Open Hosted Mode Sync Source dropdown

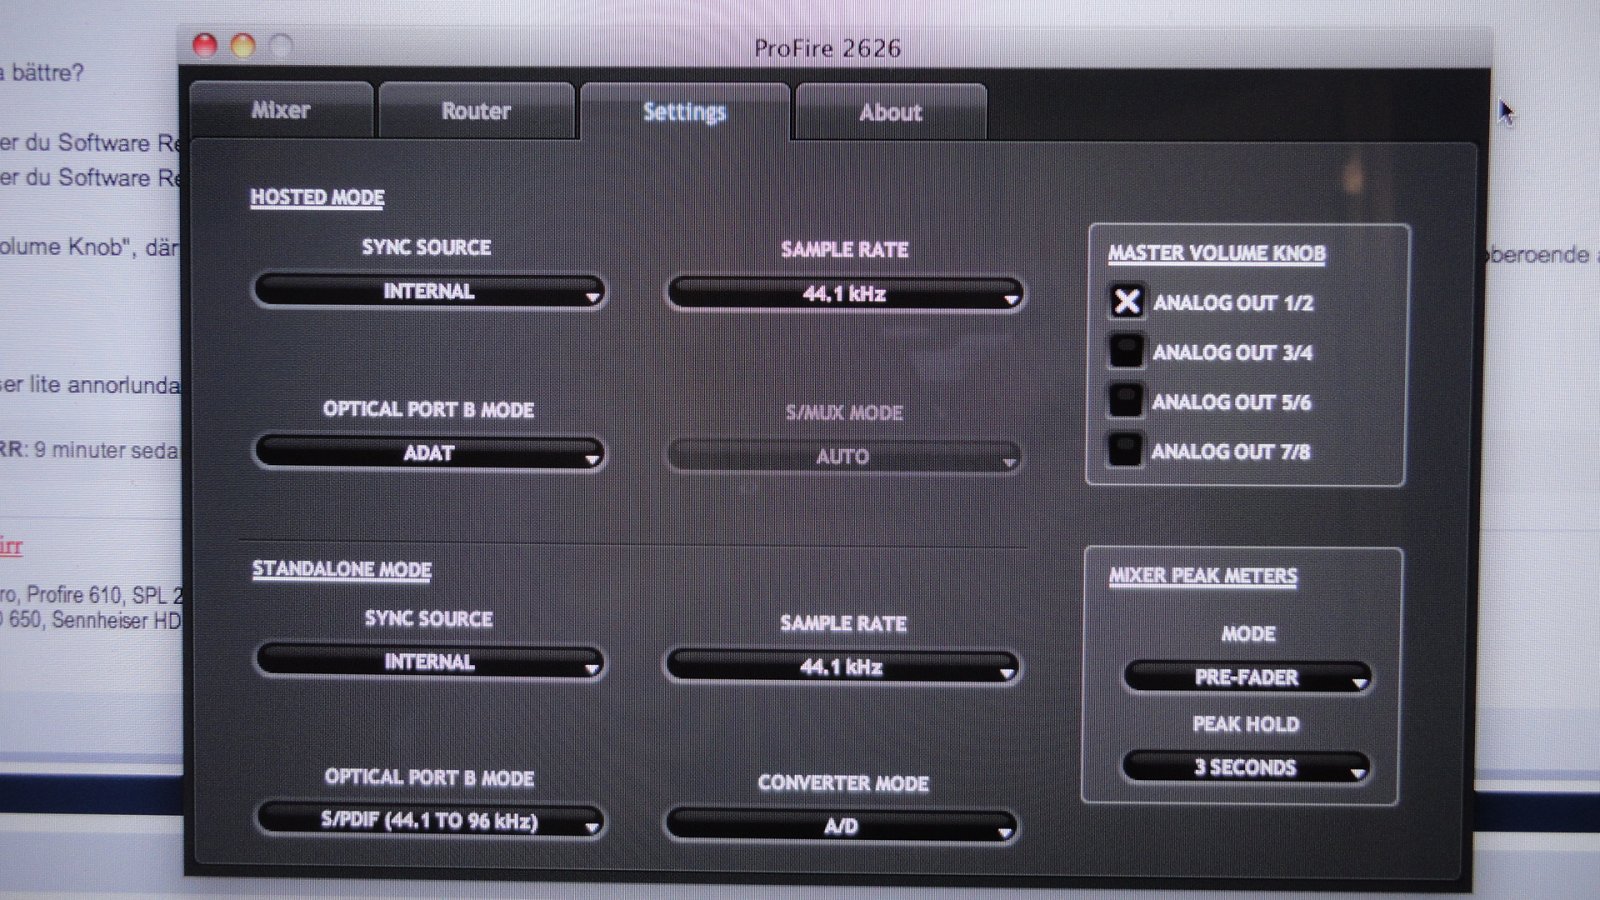[x=429, y=292]
